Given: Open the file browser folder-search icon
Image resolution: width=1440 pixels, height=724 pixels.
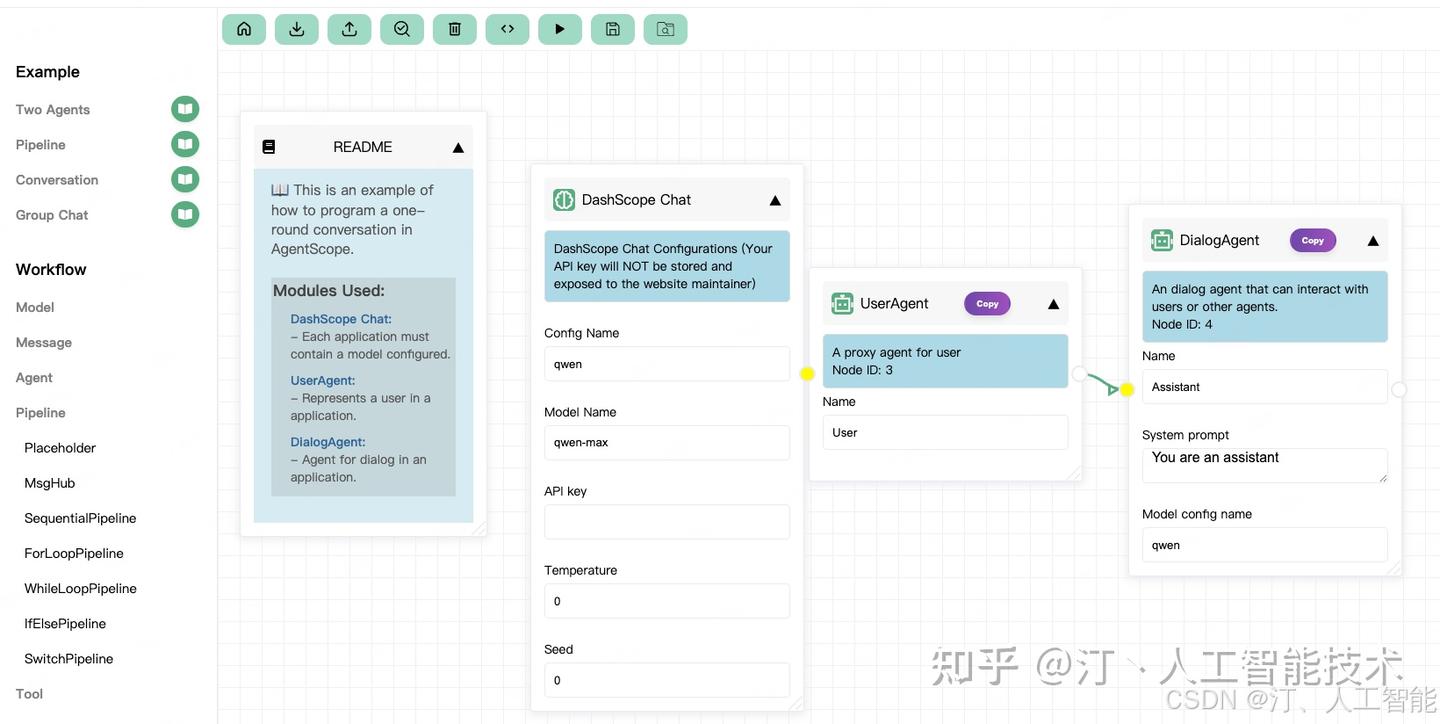Looking at the screenshot, I should [x=665, y=29].
